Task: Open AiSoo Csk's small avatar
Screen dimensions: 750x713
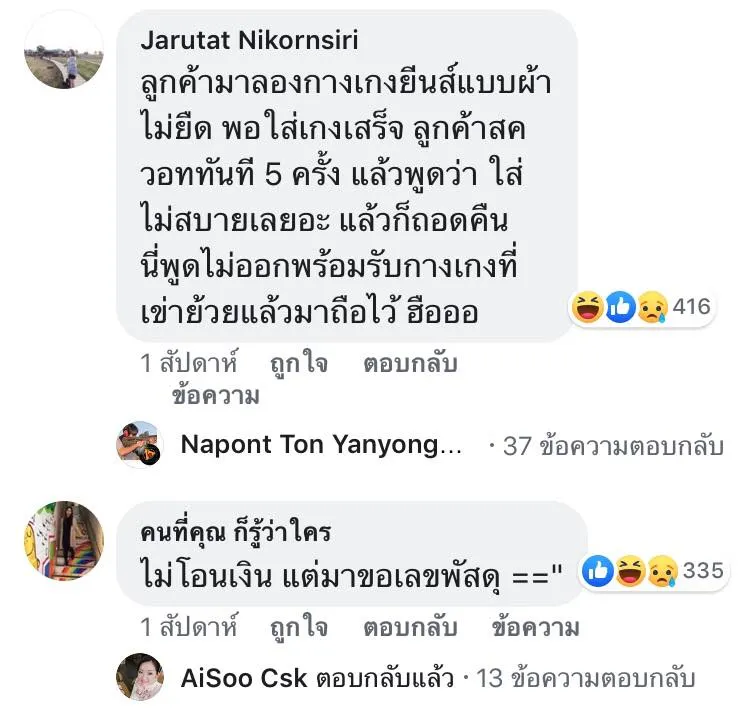Action: (140, 677)
